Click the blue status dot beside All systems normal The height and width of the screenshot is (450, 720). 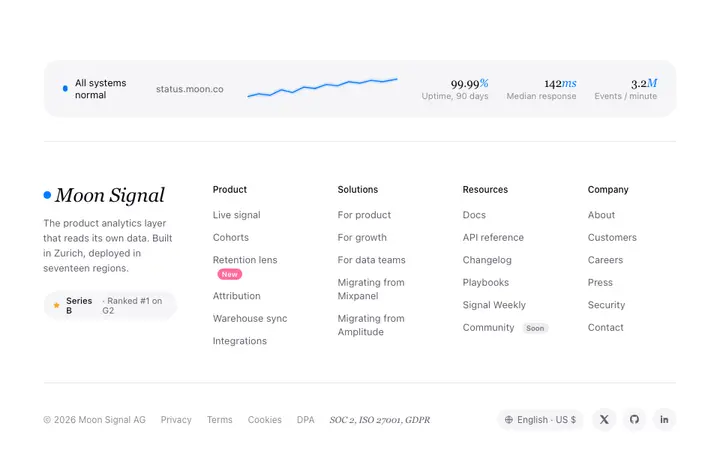(x=65, y=89)
